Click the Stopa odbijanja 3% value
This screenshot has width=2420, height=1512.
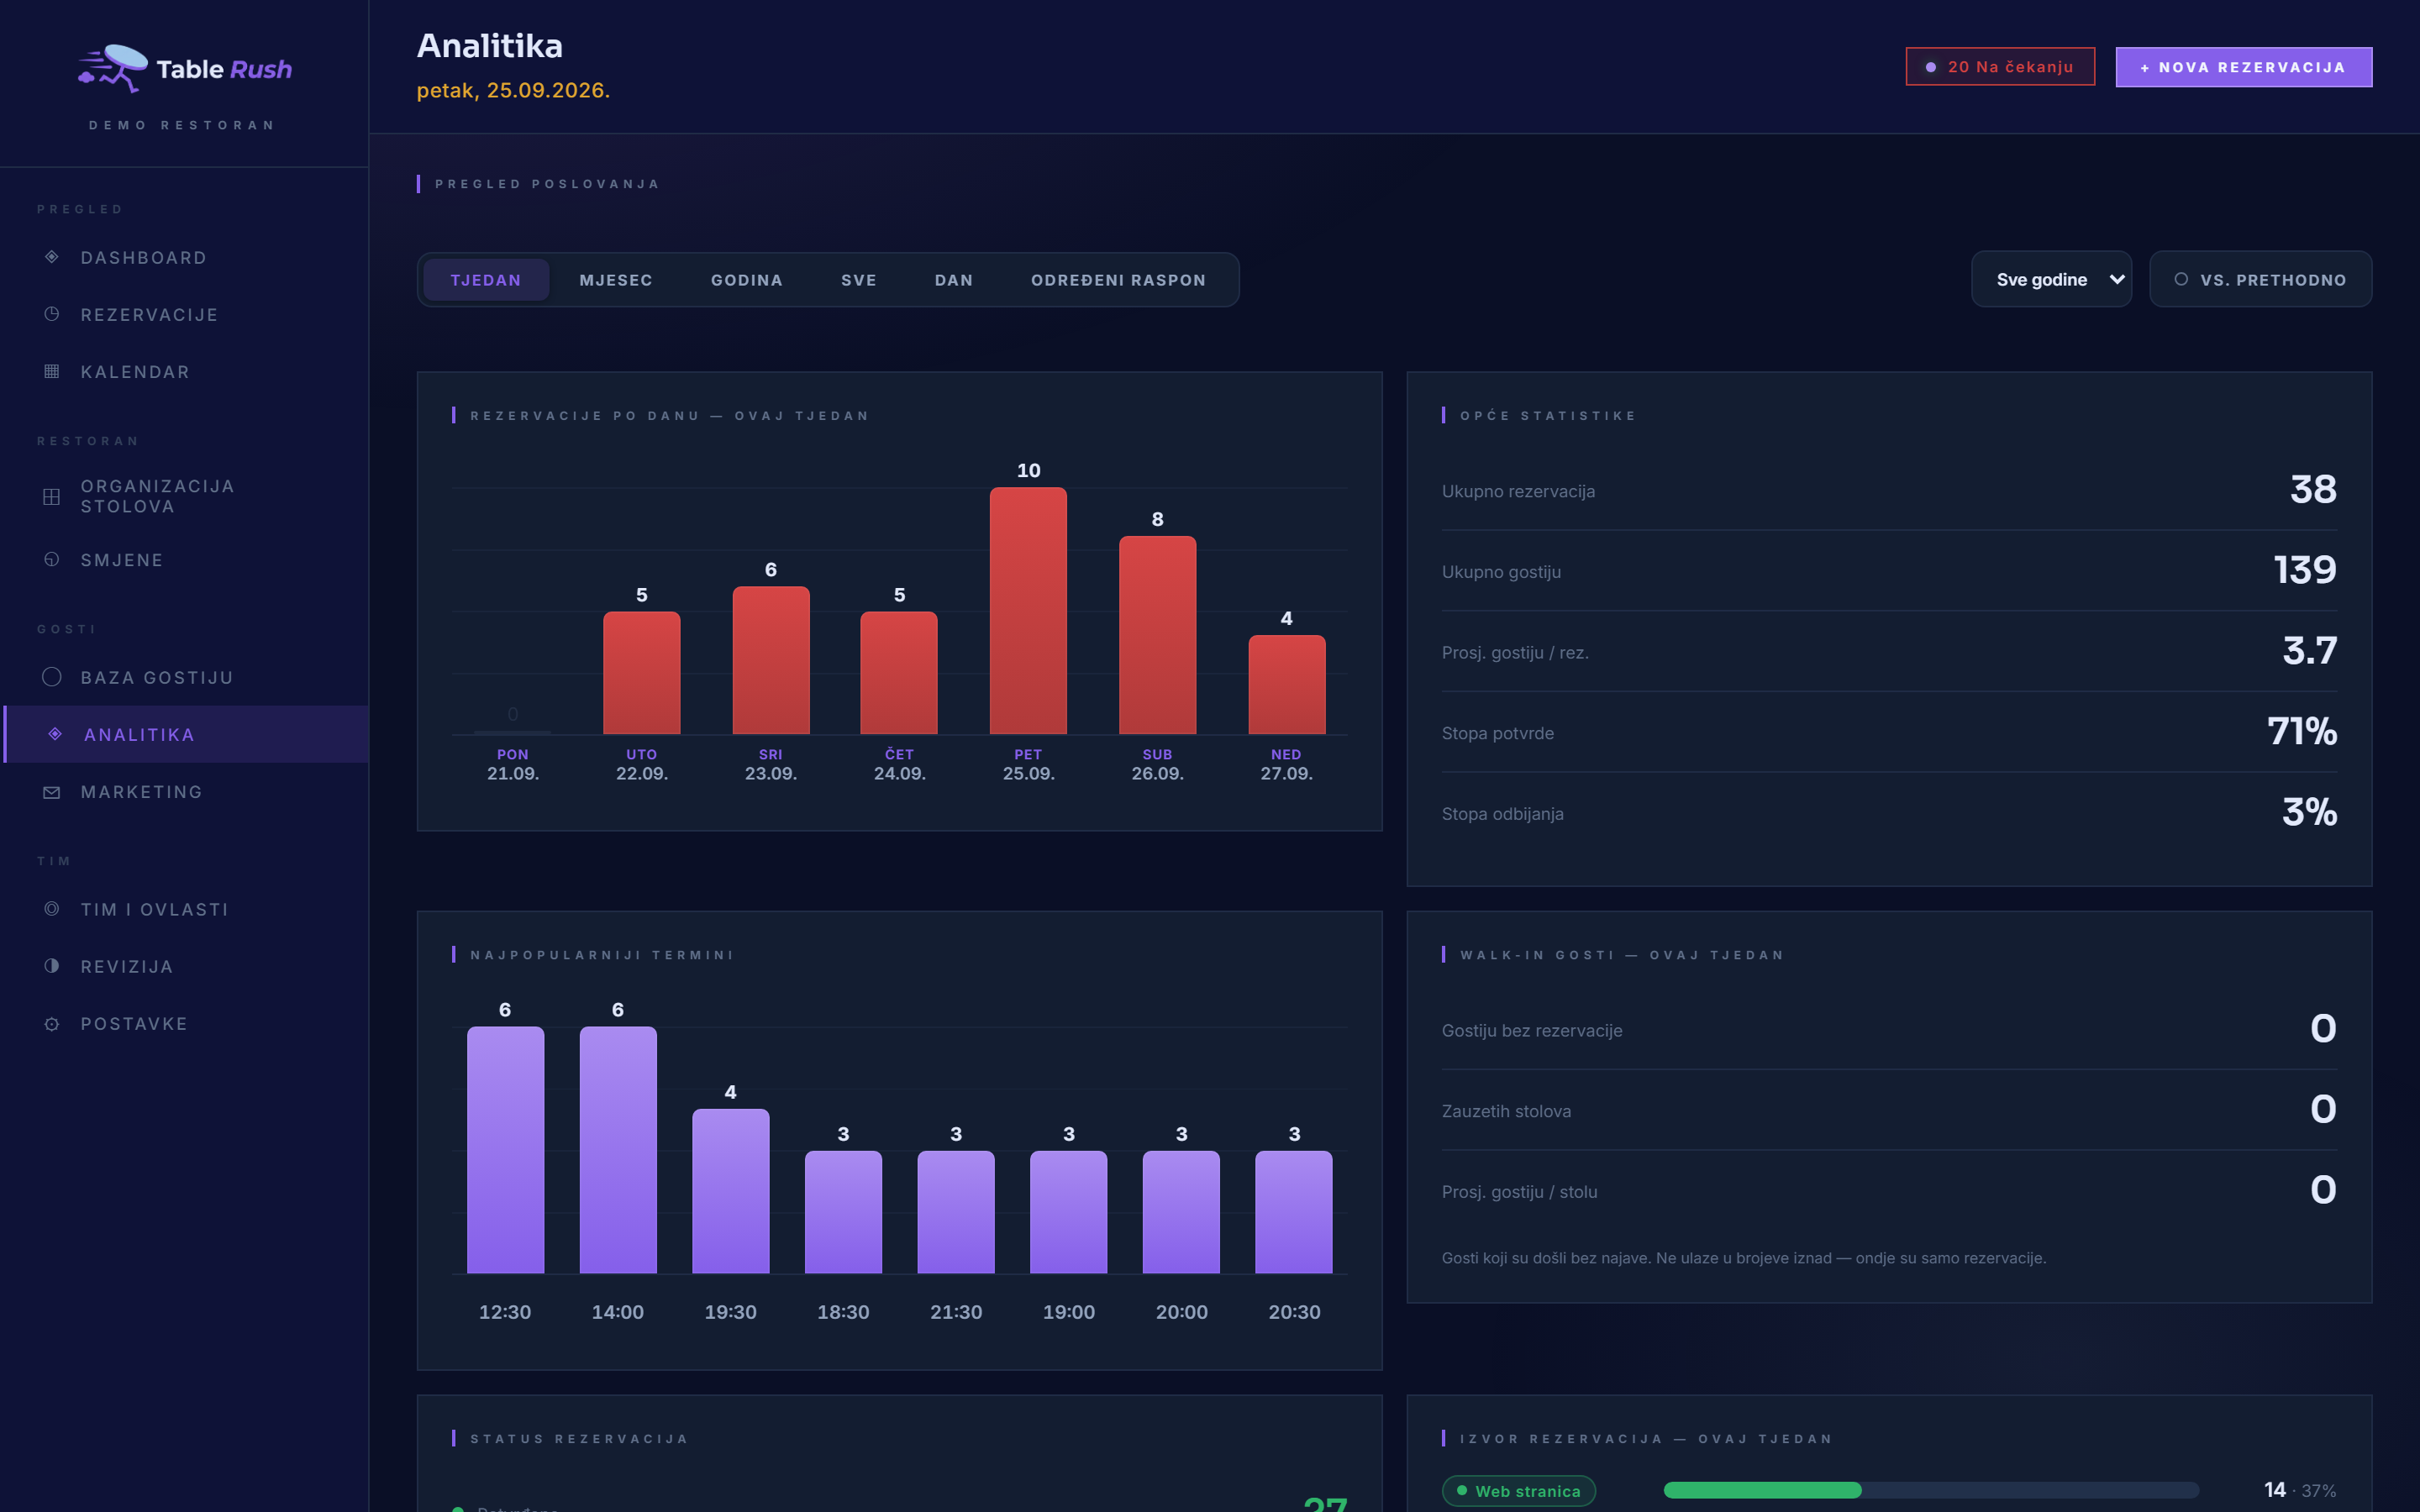(2309, 812)
